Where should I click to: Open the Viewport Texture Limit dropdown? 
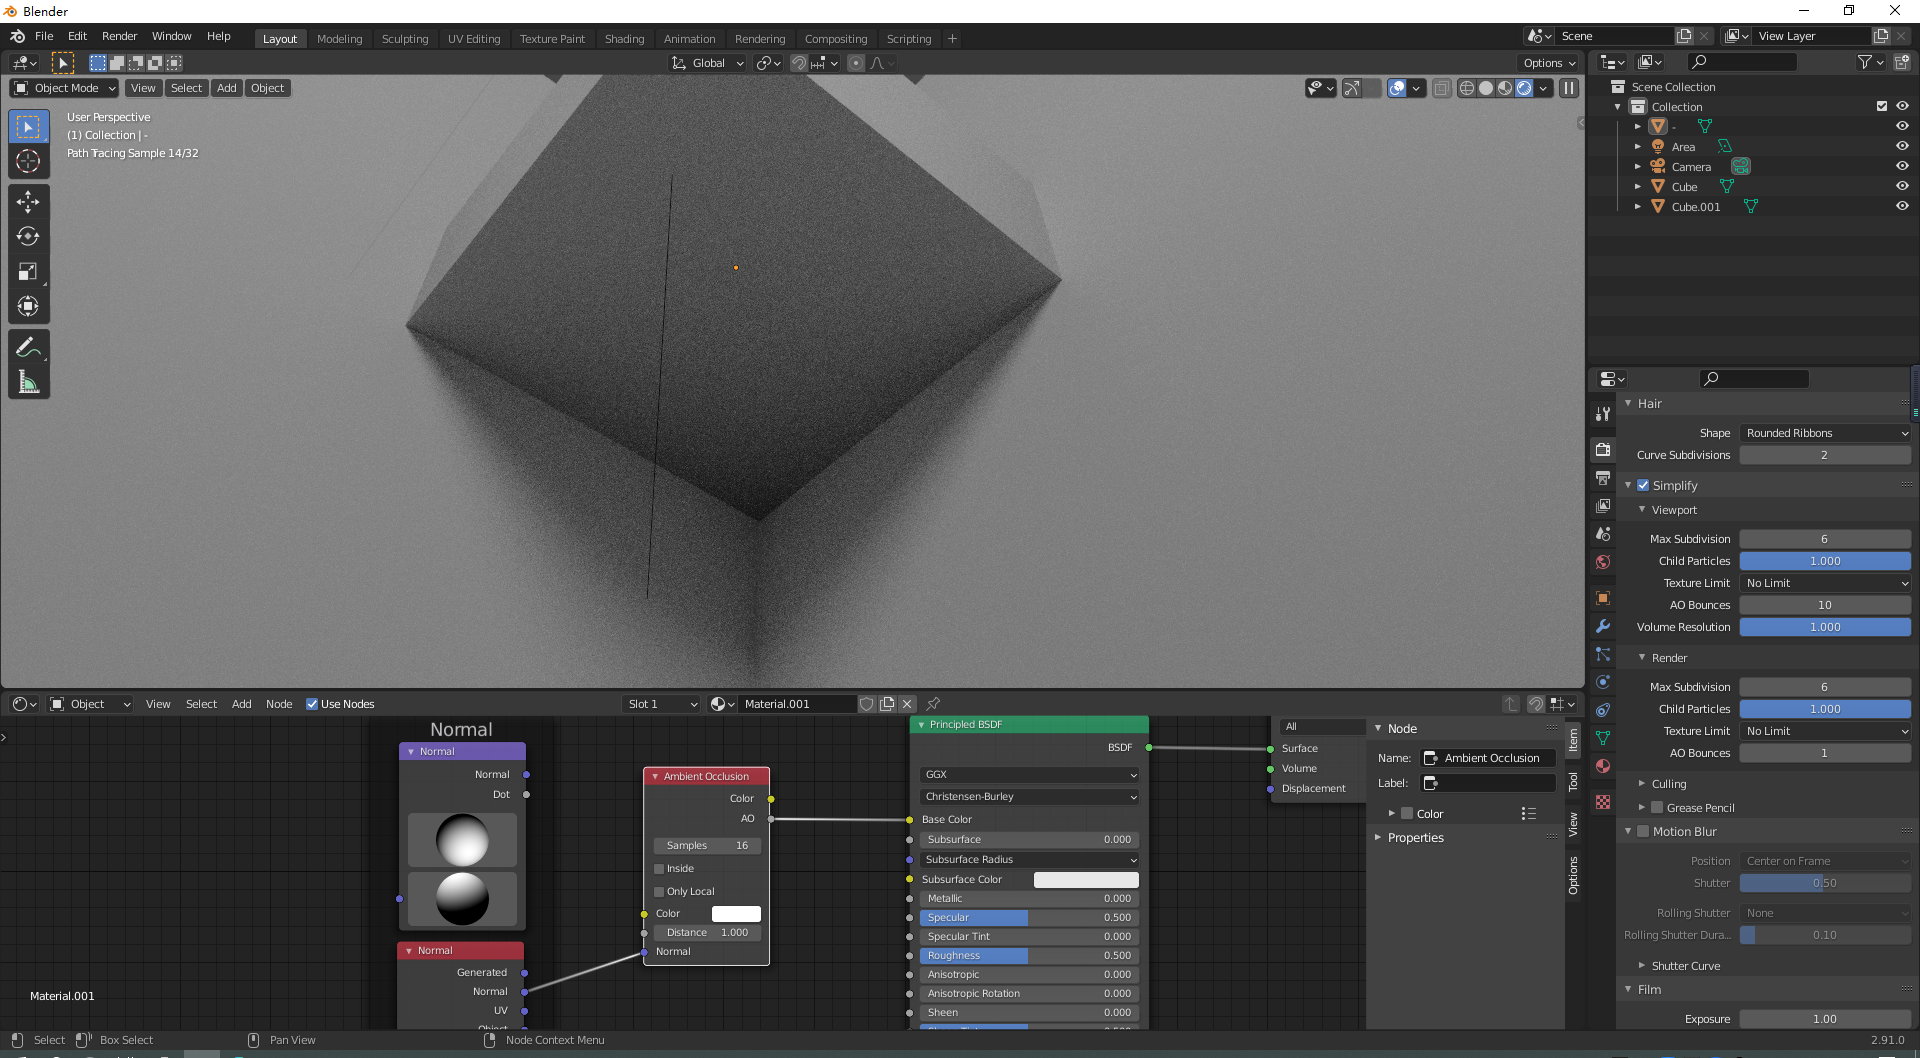[1825, 583]
